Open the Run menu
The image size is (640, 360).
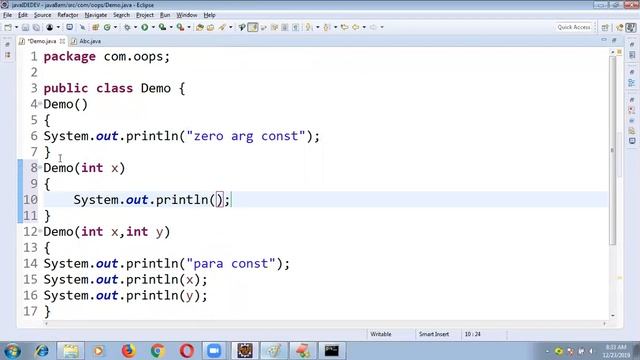point(165,15)
